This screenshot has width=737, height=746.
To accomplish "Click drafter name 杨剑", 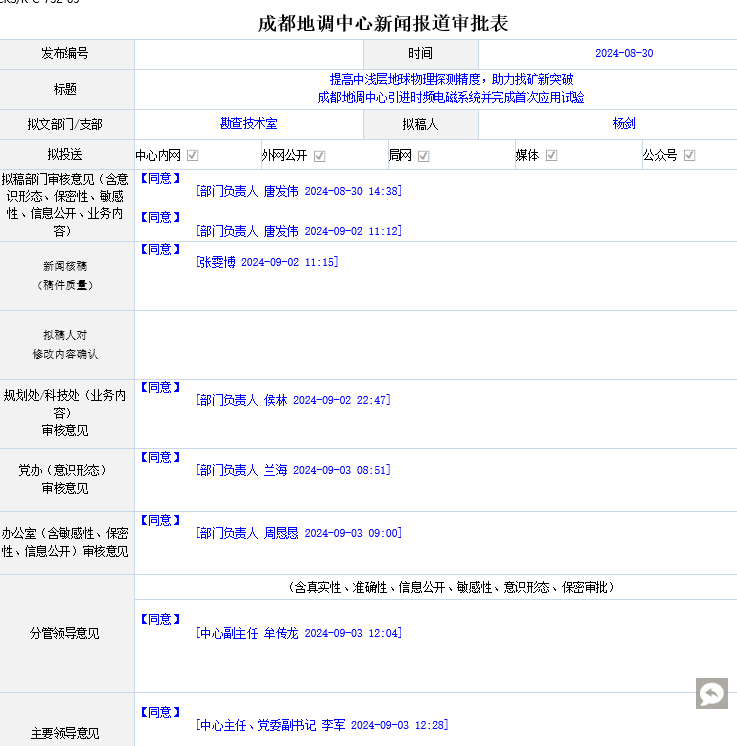I will 624,124.
